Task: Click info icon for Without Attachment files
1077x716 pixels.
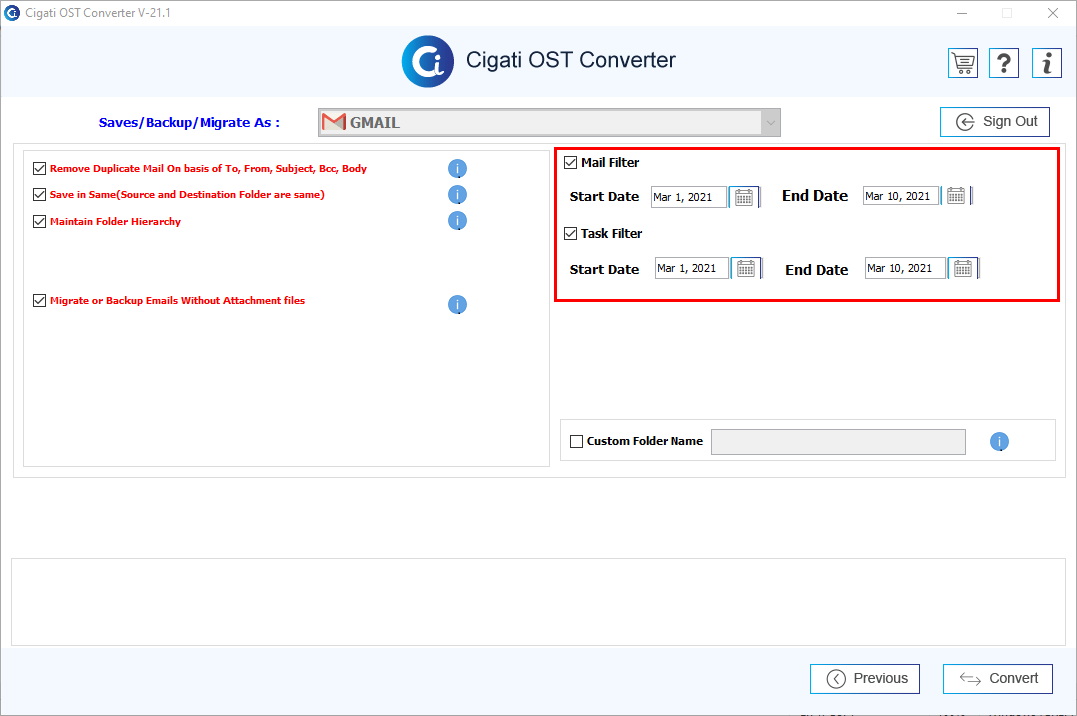Action: (x=457, y=304)
